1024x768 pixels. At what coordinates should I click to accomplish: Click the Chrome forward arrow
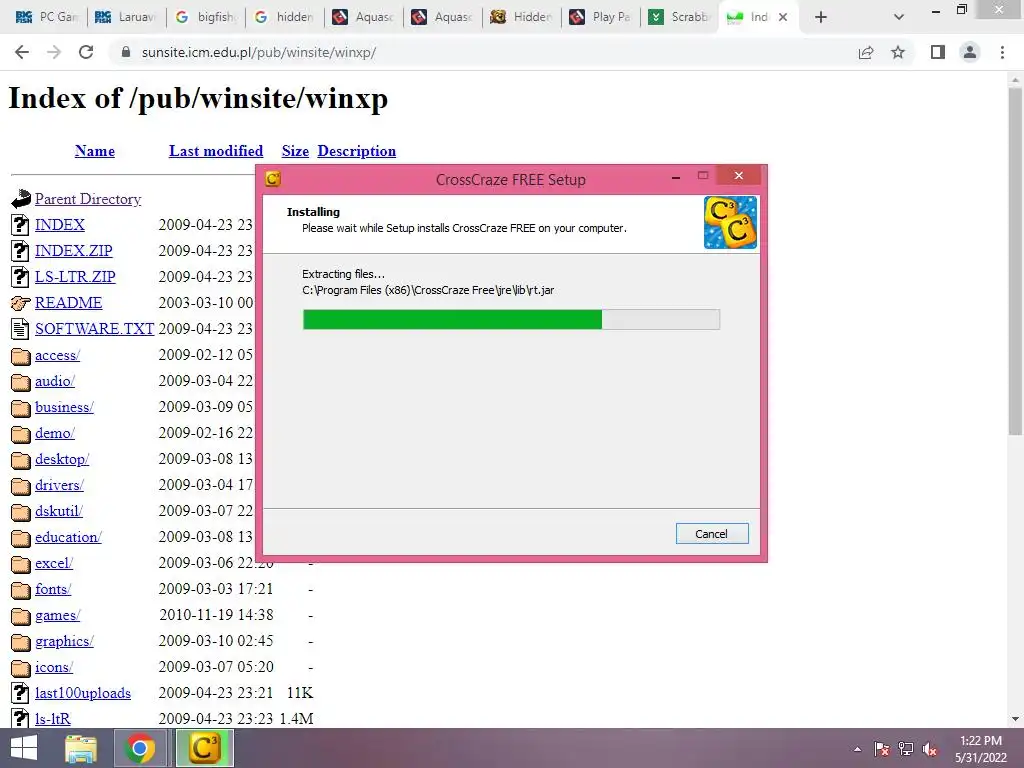coord(54,52)
